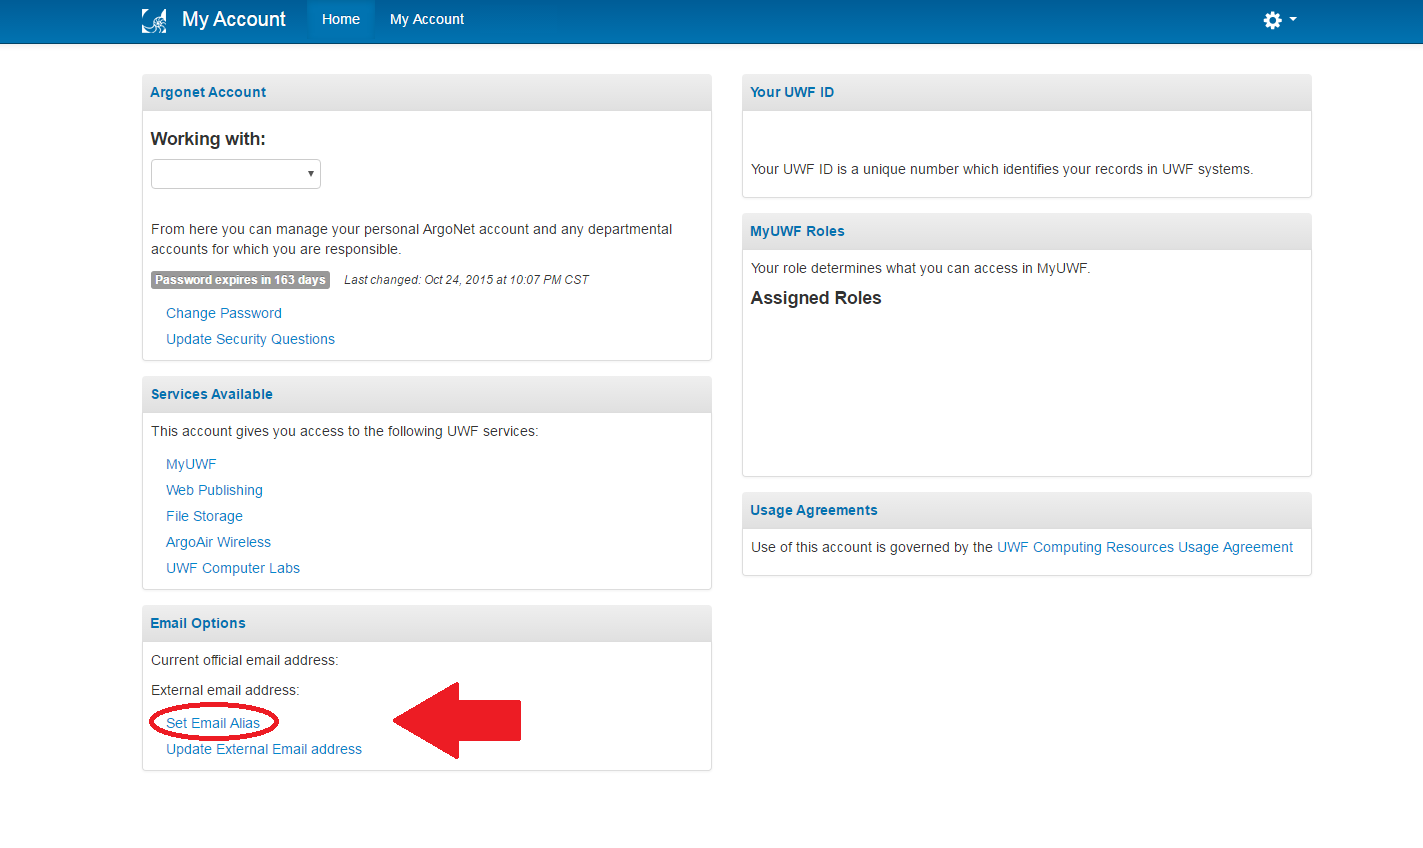Click Update External Email address link
This screenshot has height=848, width=1423.
[264, 749]
